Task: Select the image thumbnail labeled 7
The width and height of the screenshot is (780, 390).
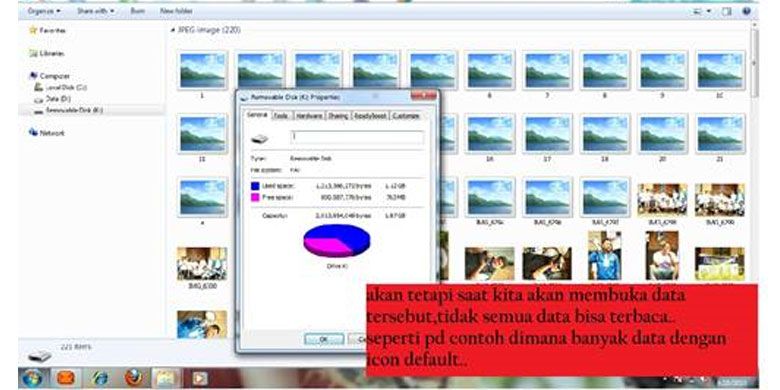Action: tap(547, 70)
